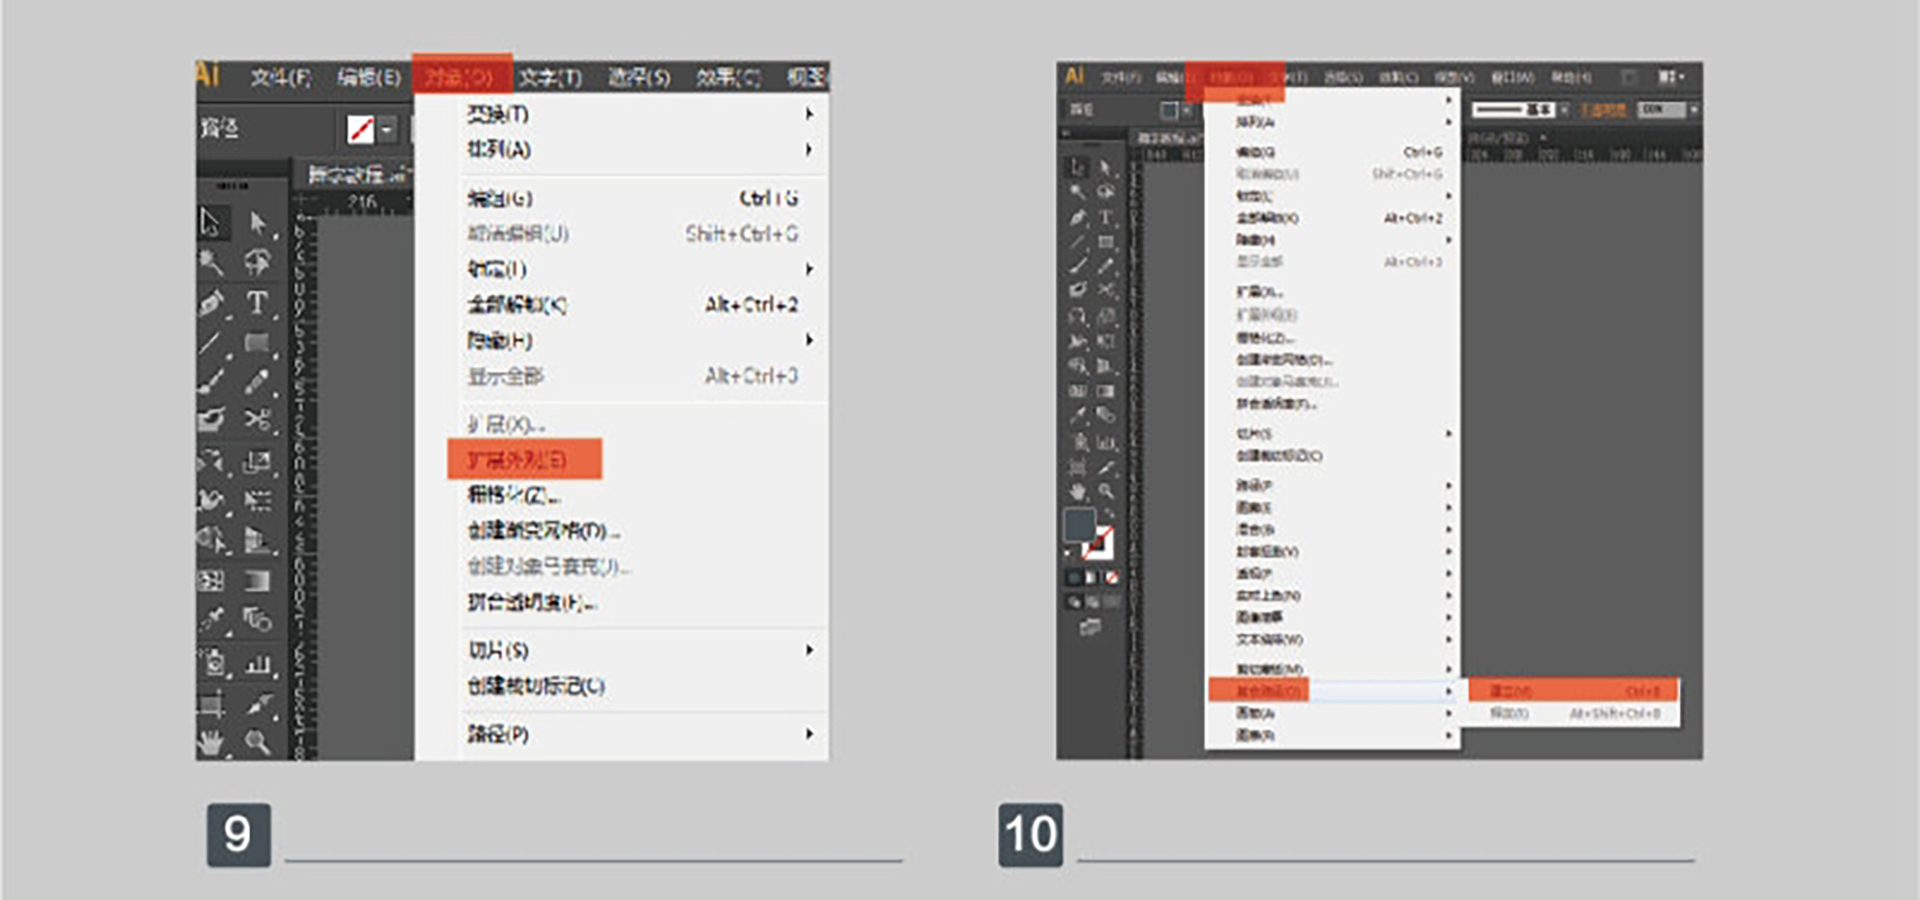This screenshot has height=900, width=1920.
Task: Pick the Scissors tool in step 9 toolbar
Action: 257,420
